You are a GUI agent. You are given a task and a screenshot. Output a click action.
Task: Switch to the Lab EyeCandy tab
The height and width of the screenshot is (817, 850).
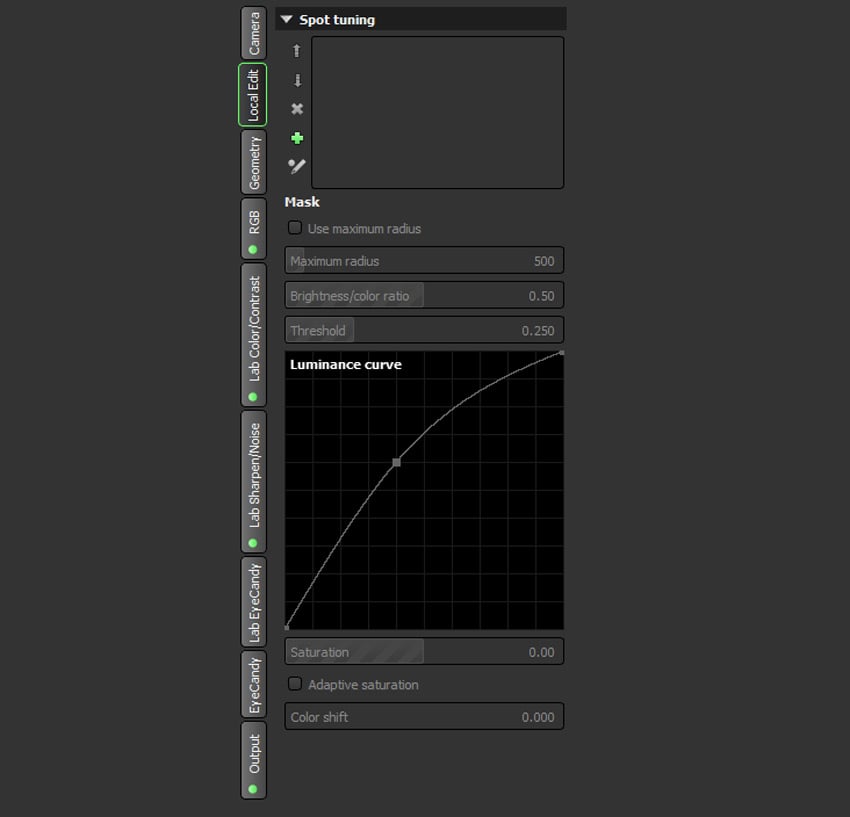tap(254, 602)
